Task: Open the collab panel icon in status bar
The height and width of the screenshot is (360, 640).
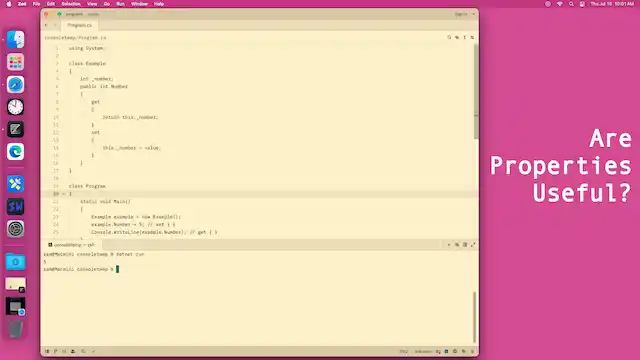Action: pos(73,351)
